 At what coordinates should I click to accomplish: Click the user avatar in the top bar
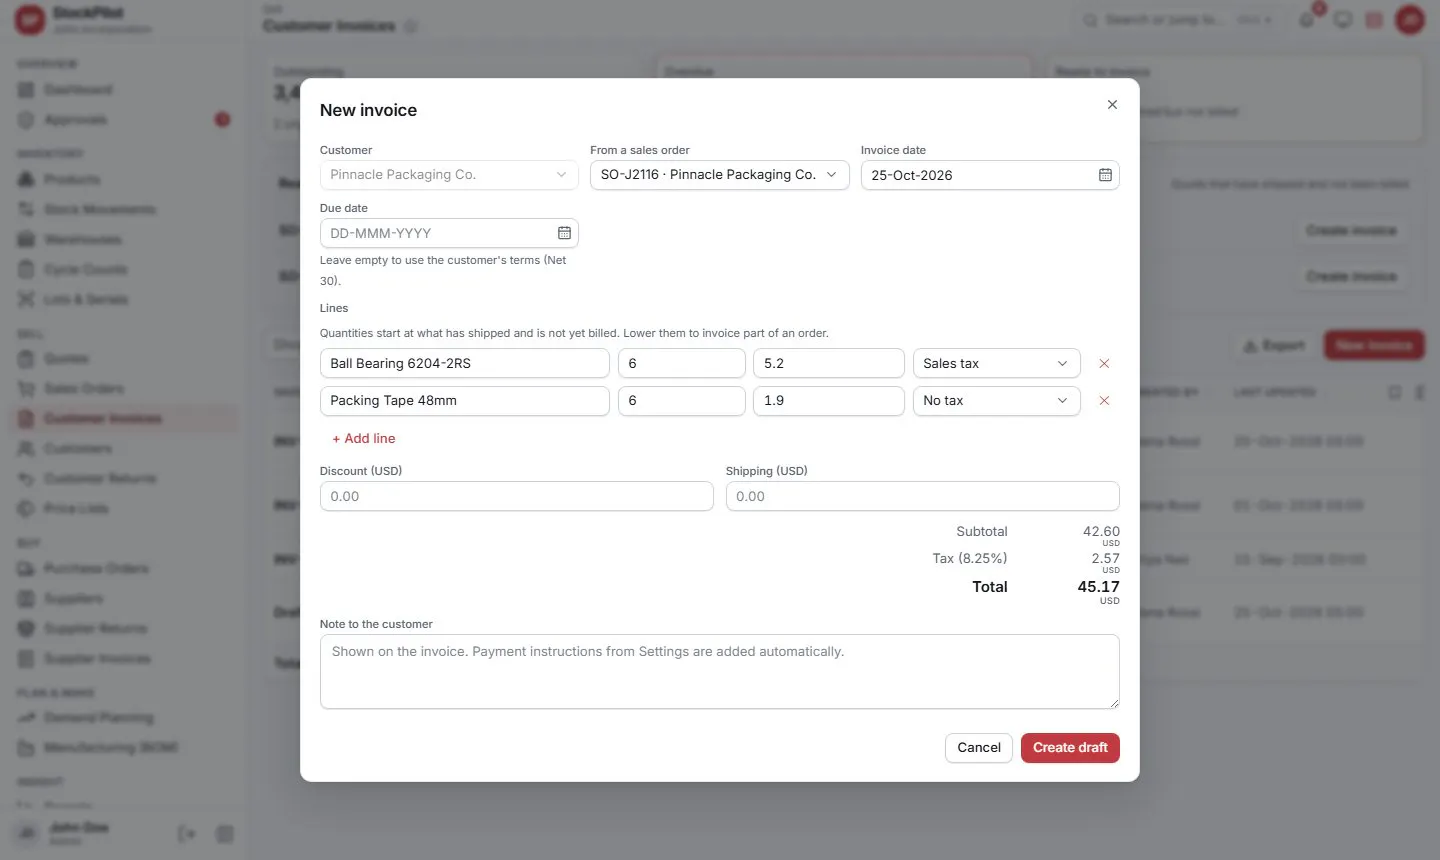click(x=1410, y=20)
